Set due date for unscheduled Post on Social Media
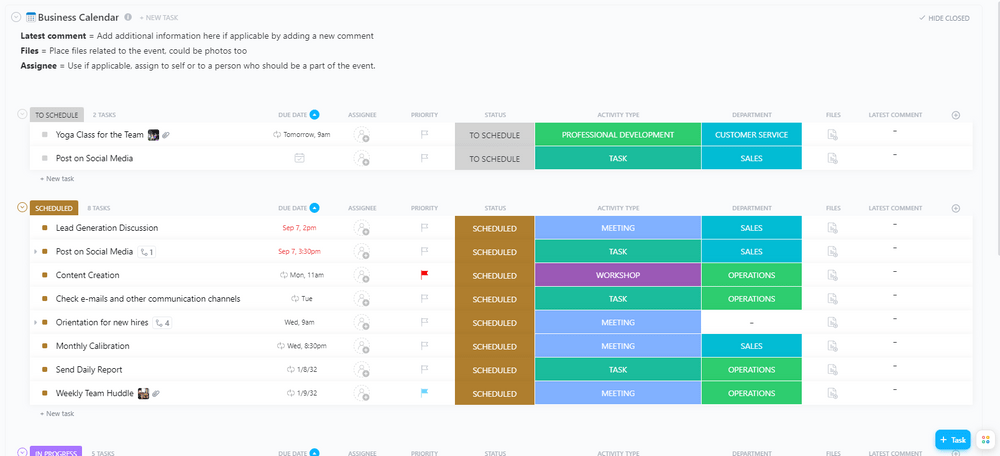This screenshot has height=456, width=1000. [299, 158]
